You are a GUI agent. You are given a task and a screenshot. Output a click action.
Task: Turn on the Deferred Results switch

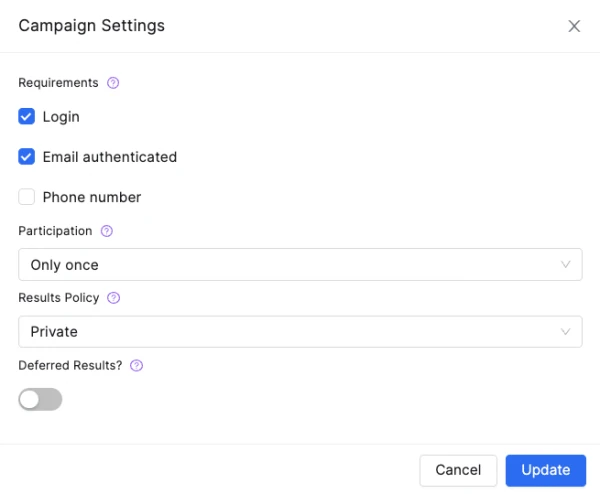pos(40,400)
